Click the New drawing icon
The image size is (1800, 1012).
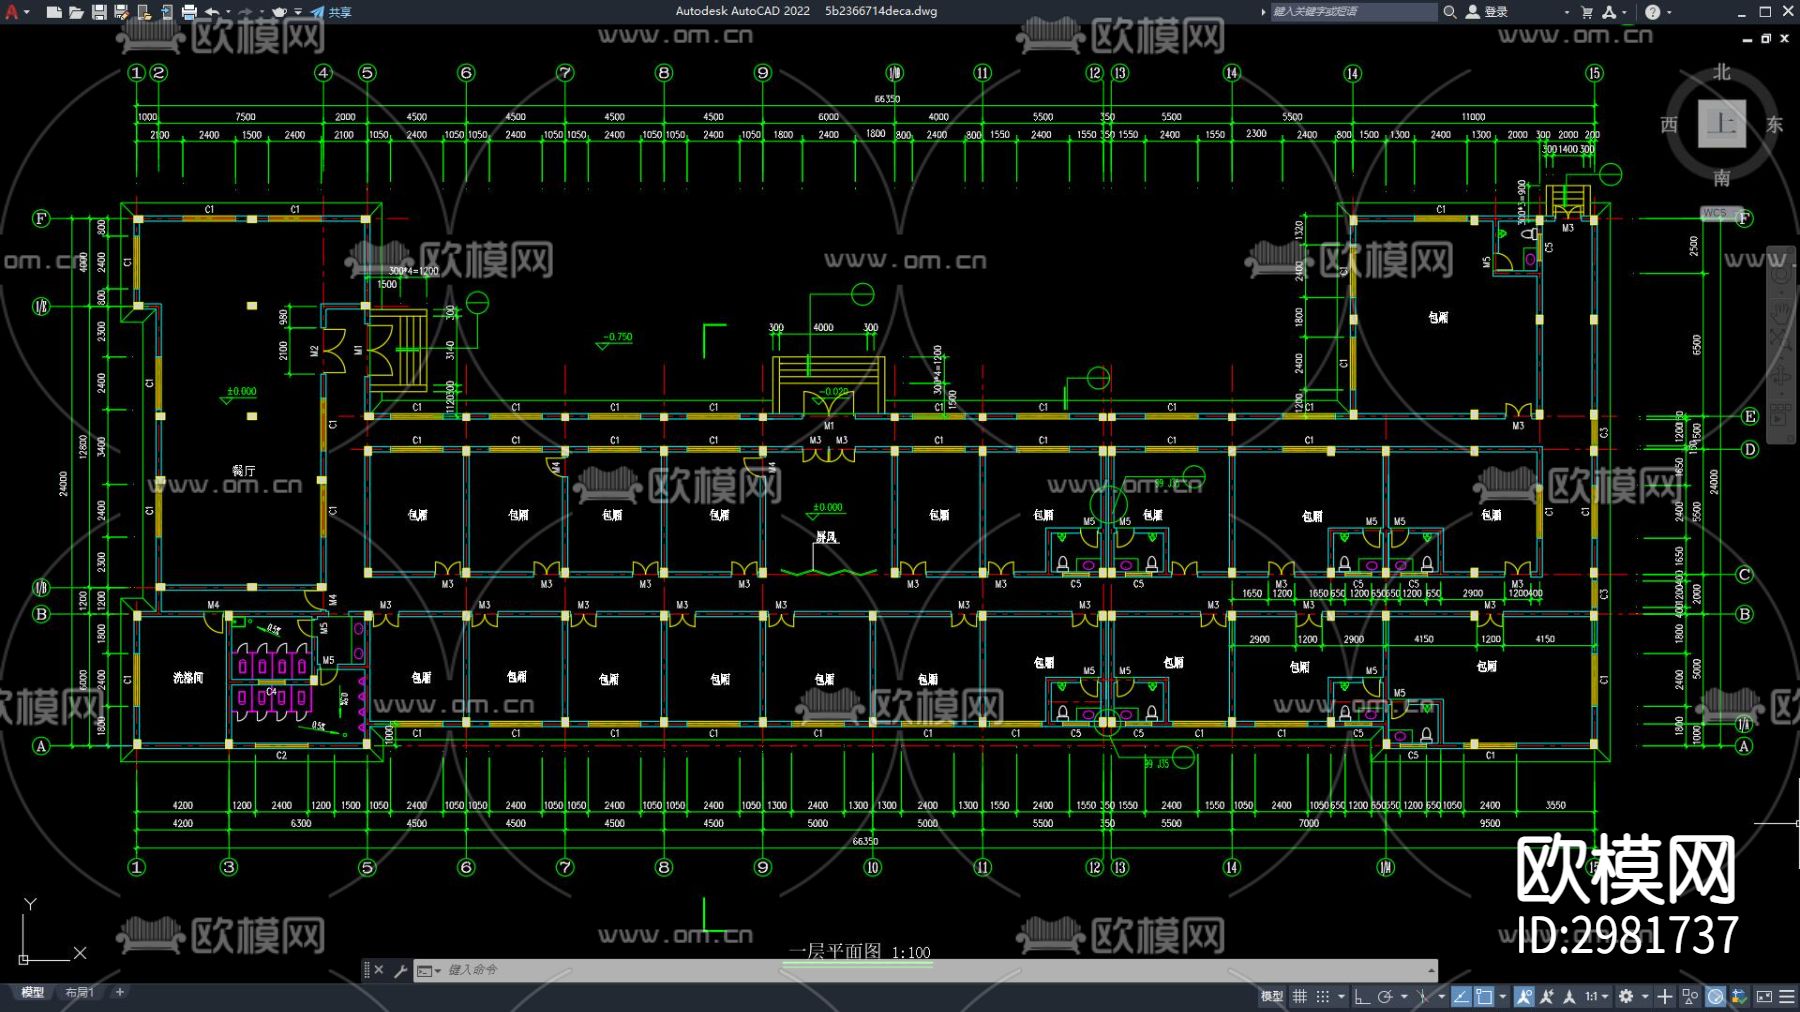(54, 12)
